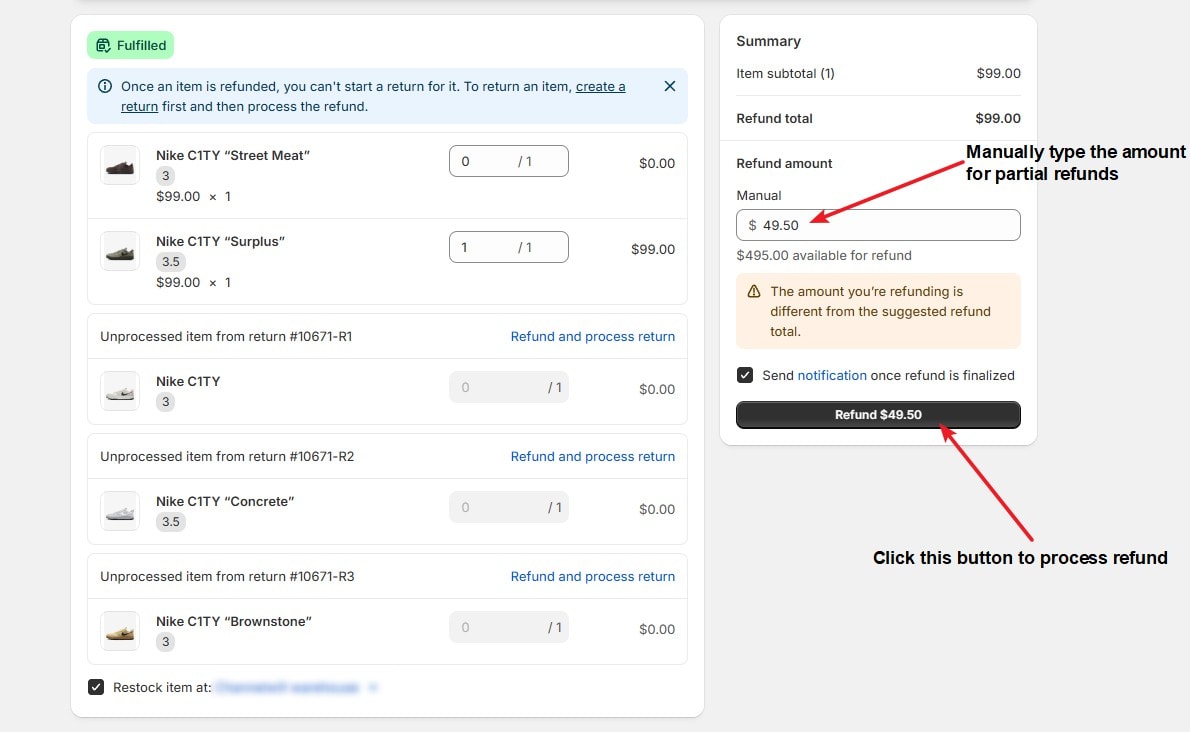This screenshot has height=732, width=1190.
Task: Click size badge 3.5 under Concrete
Action: pyautogui.click(x=171, y=522)
